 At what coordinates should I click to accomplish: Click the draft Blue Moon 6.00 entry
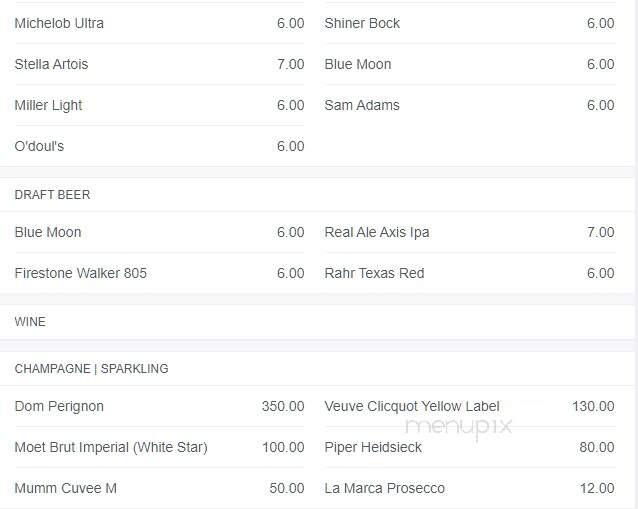point(159,232)
